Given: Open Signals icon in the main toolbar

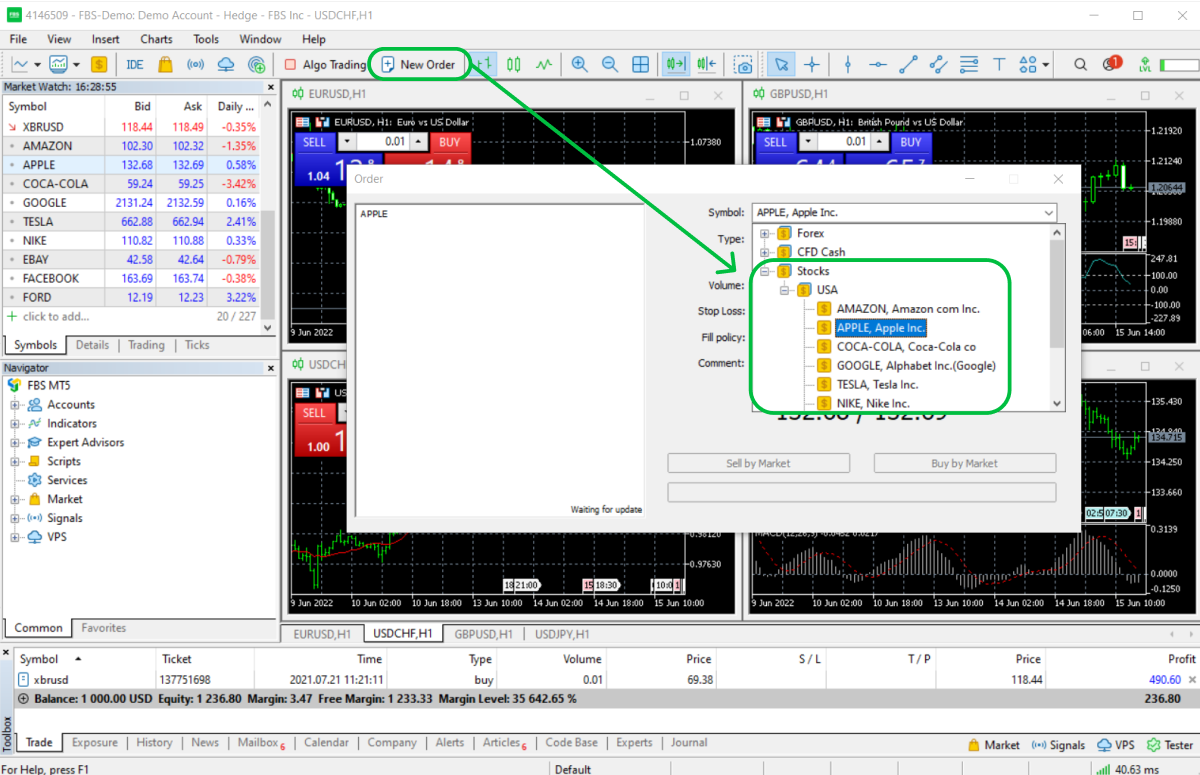Looking at the screenshot, I should click(196, 65).
